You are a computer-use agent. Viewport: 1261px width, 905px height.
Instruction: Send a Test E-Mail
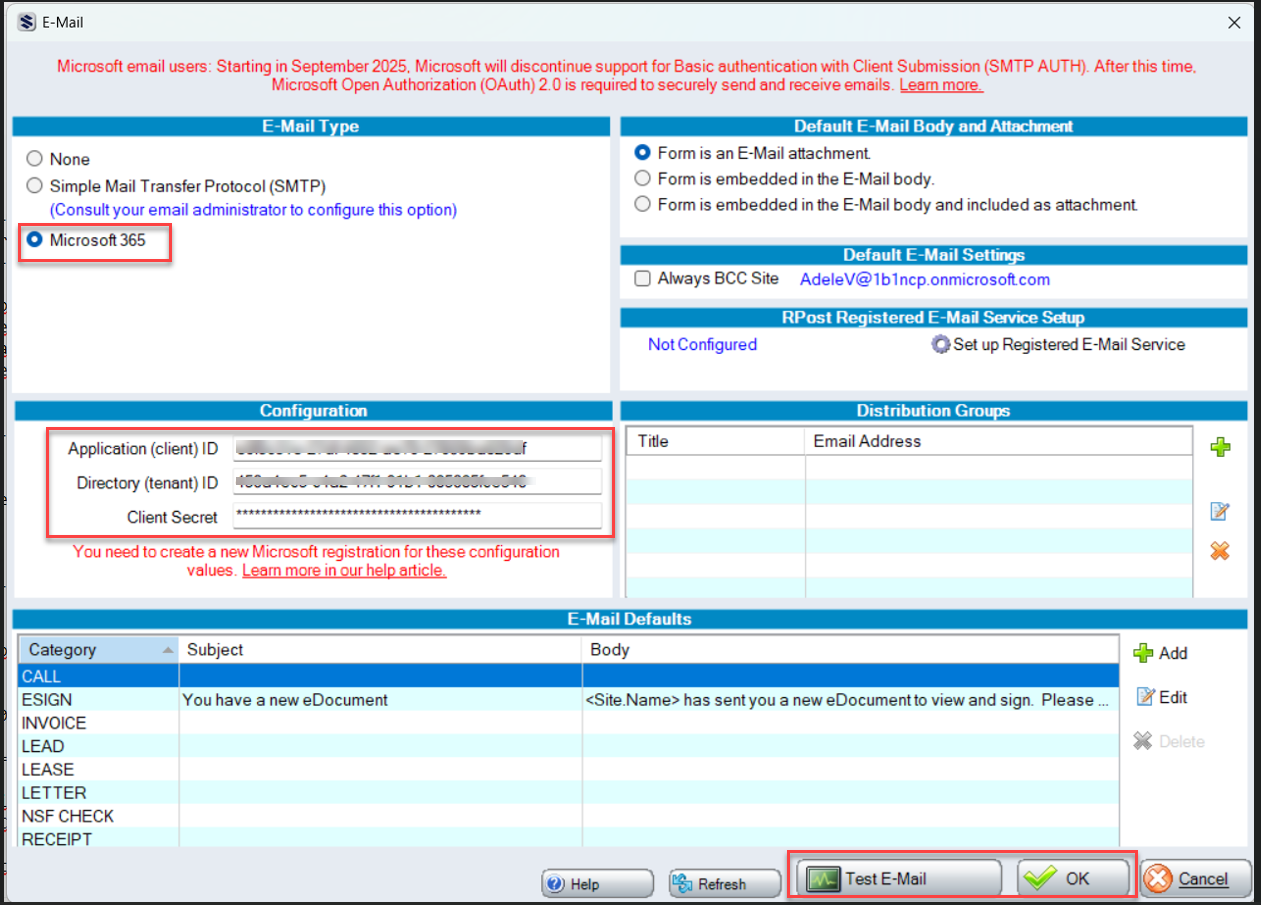[899, 879]
